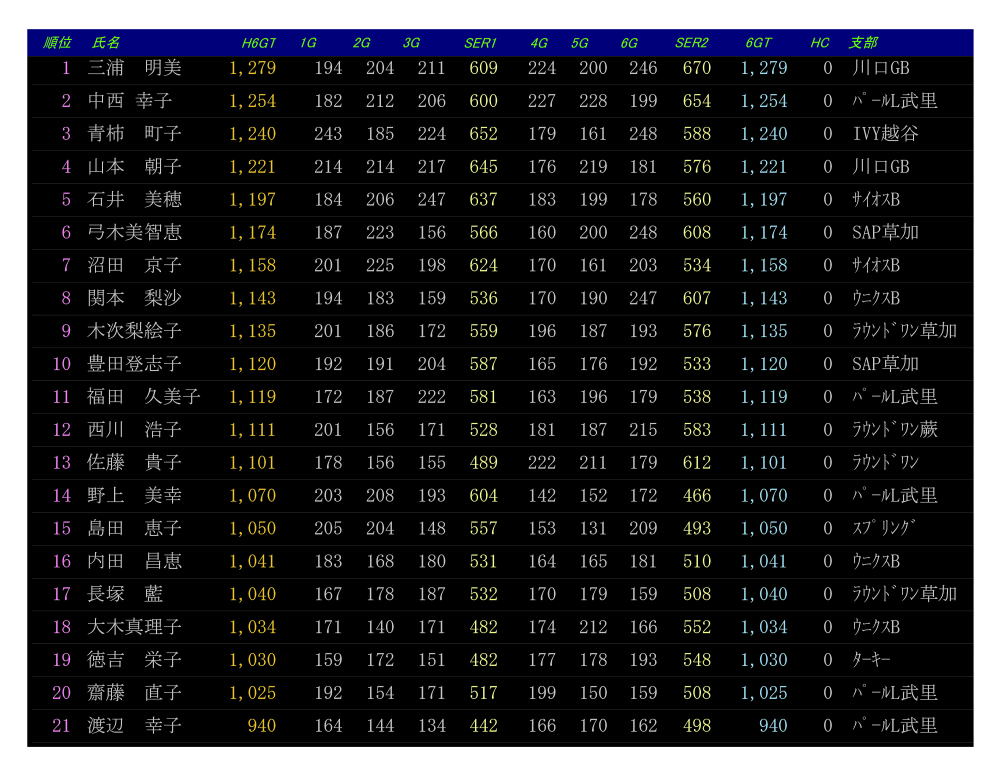Select player name 石井 美穂
1000x770 pixels.
tap(135, 199)
